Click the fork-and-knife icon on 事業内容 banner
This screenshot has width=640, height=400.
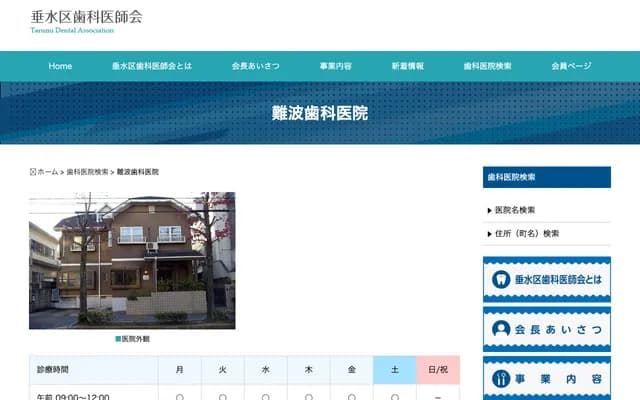pyautogui.click(x=502, y=379)
